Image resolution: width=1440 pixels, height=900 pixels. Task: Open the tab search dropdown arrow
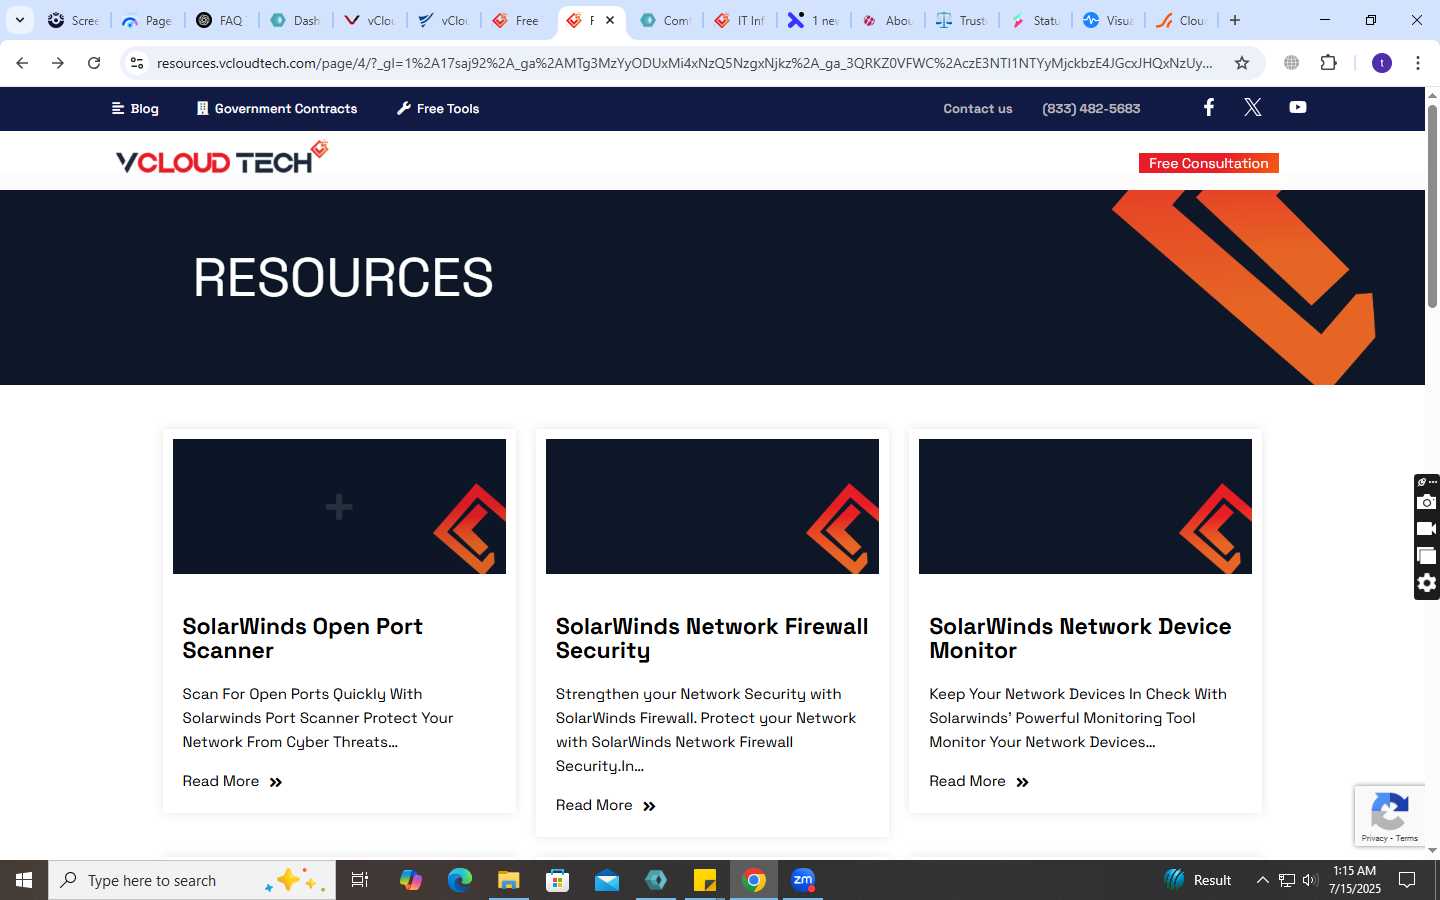pos(19,20)
